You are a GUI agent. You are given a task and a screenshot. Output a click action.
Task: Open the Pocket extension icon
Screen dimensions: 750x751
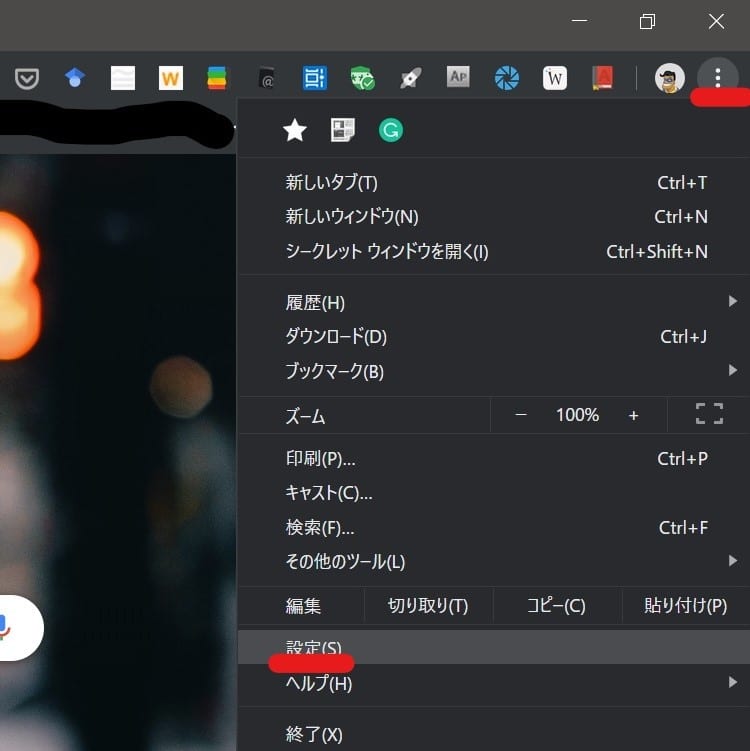(x=27, y=78)
